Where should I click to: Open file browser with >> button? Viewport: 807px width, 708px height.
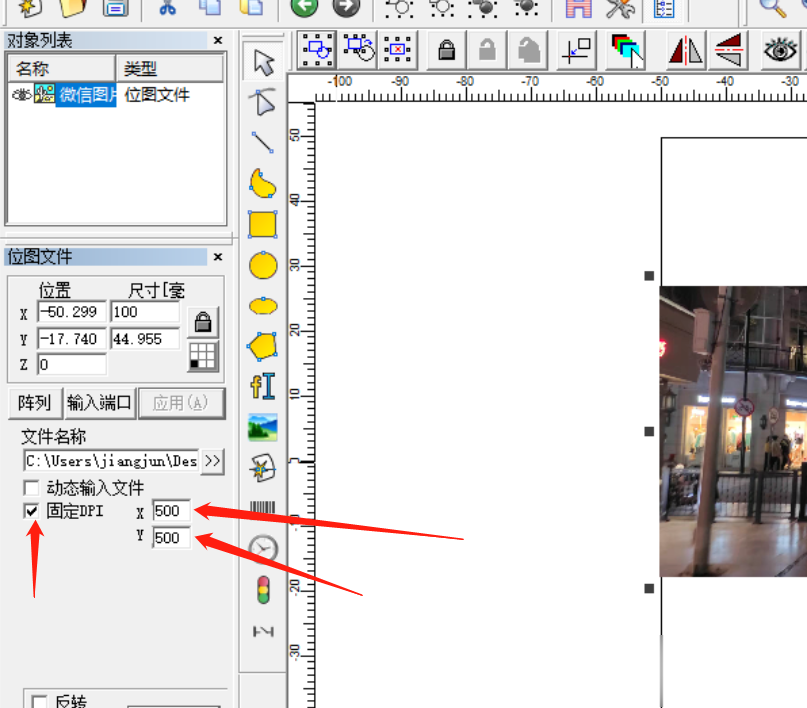click(212, 461)
